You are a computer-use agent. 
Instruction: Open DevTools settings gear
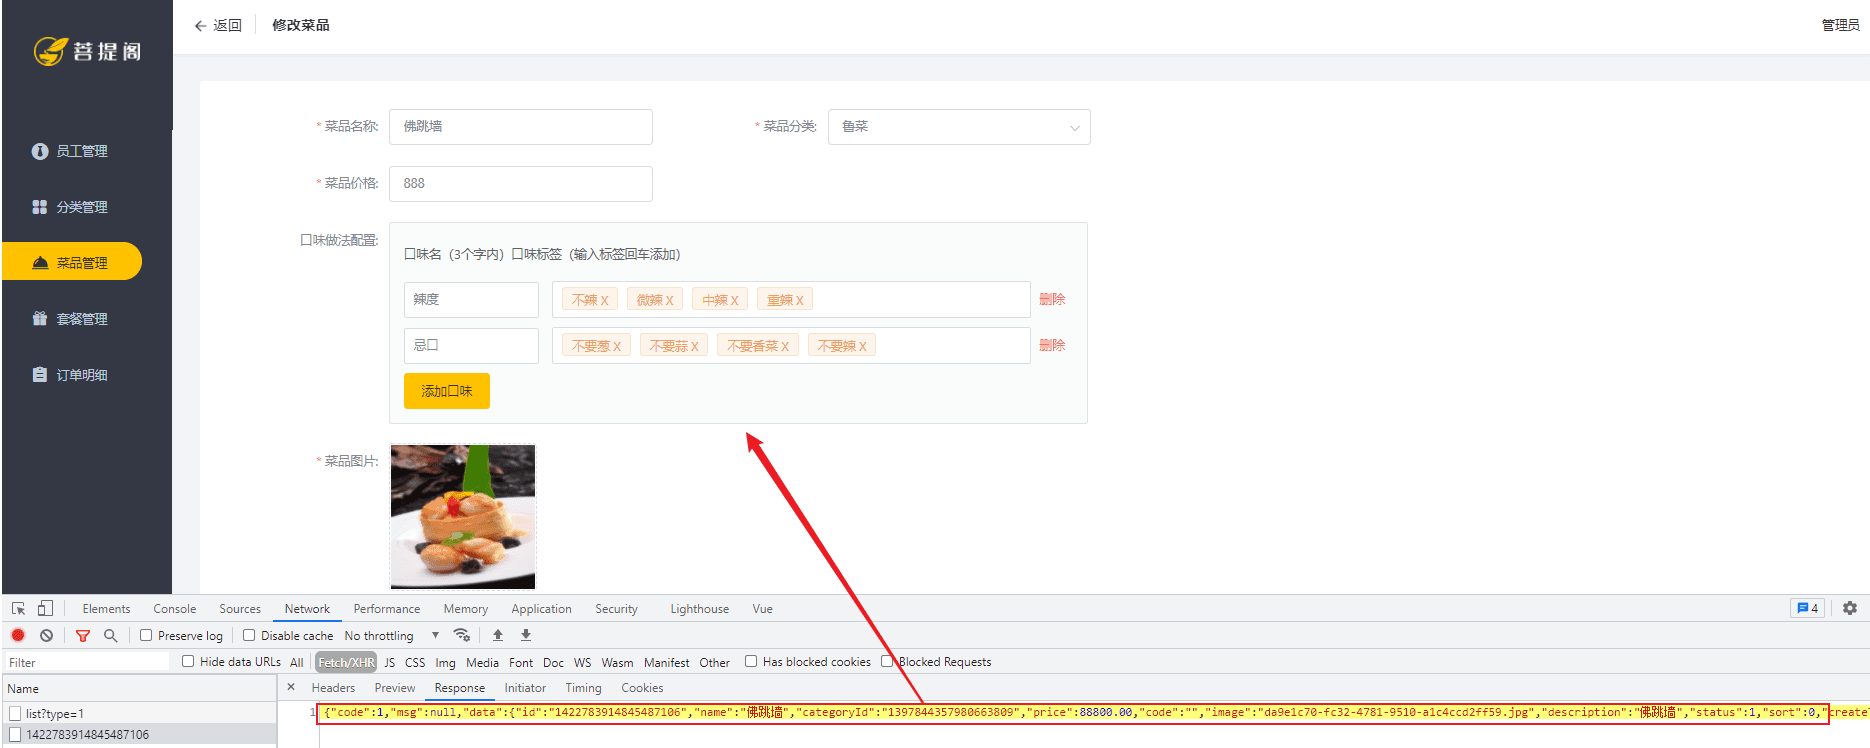pos(1849,608)
